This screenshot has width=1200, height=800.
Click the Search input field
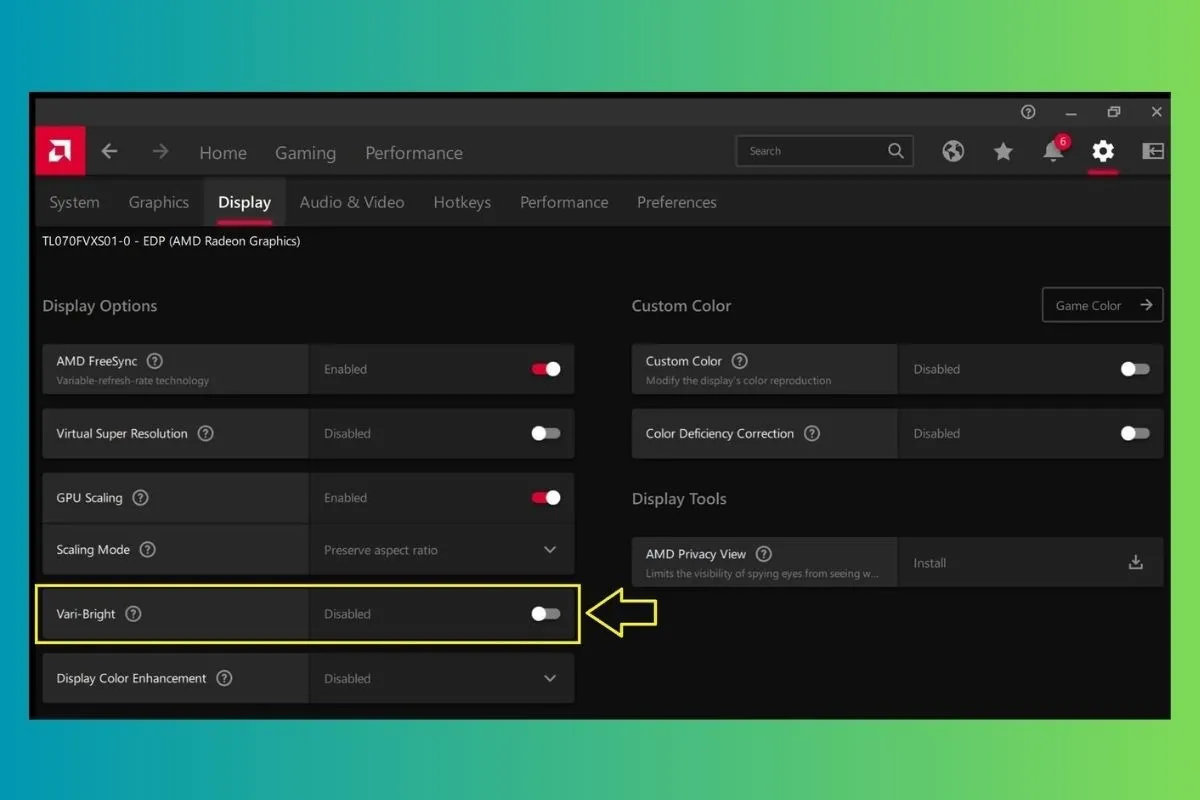(x=810, y=151)
